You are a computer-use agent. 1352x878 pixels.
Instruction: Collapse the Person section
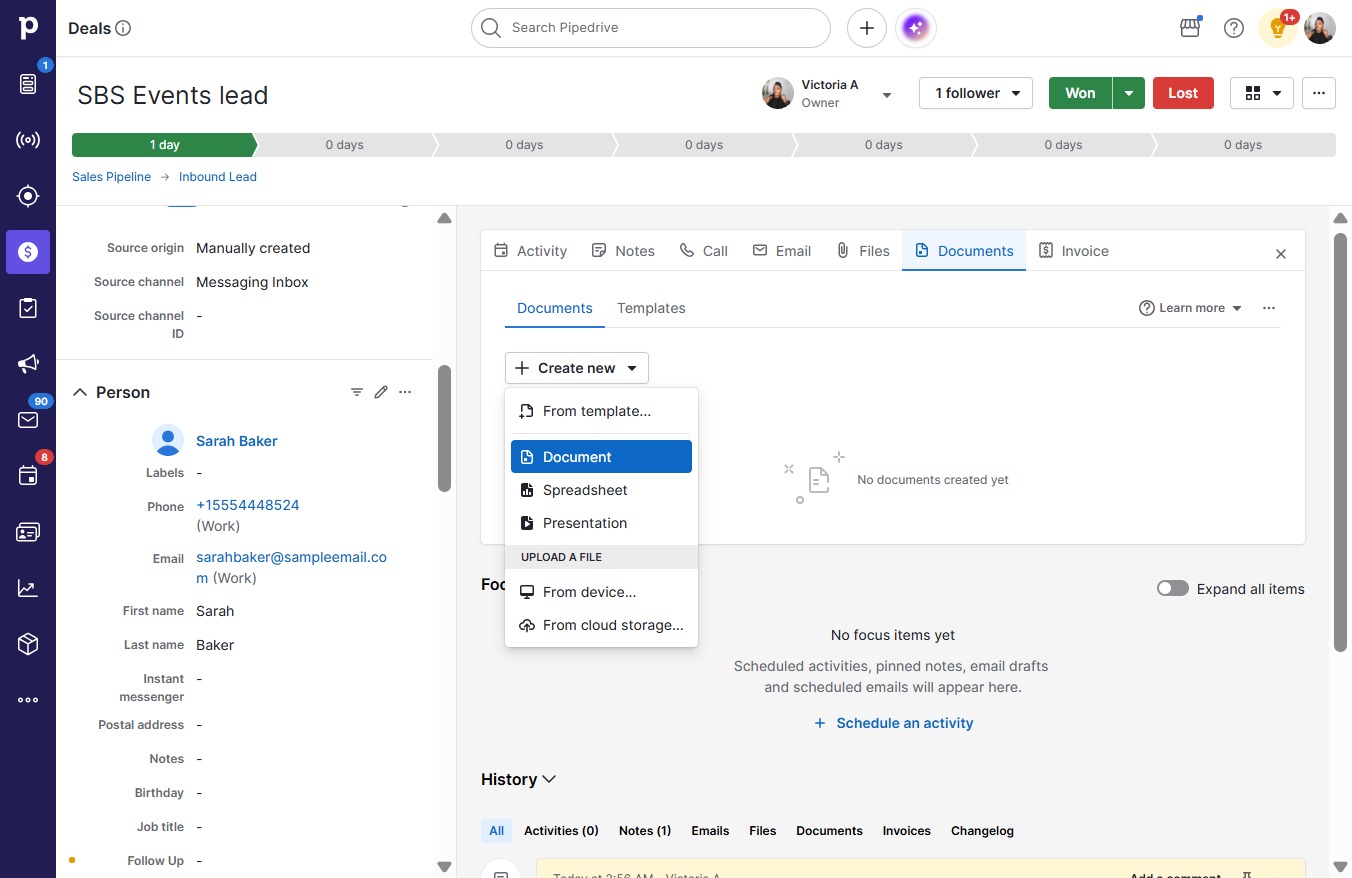[x=80, y=392]
